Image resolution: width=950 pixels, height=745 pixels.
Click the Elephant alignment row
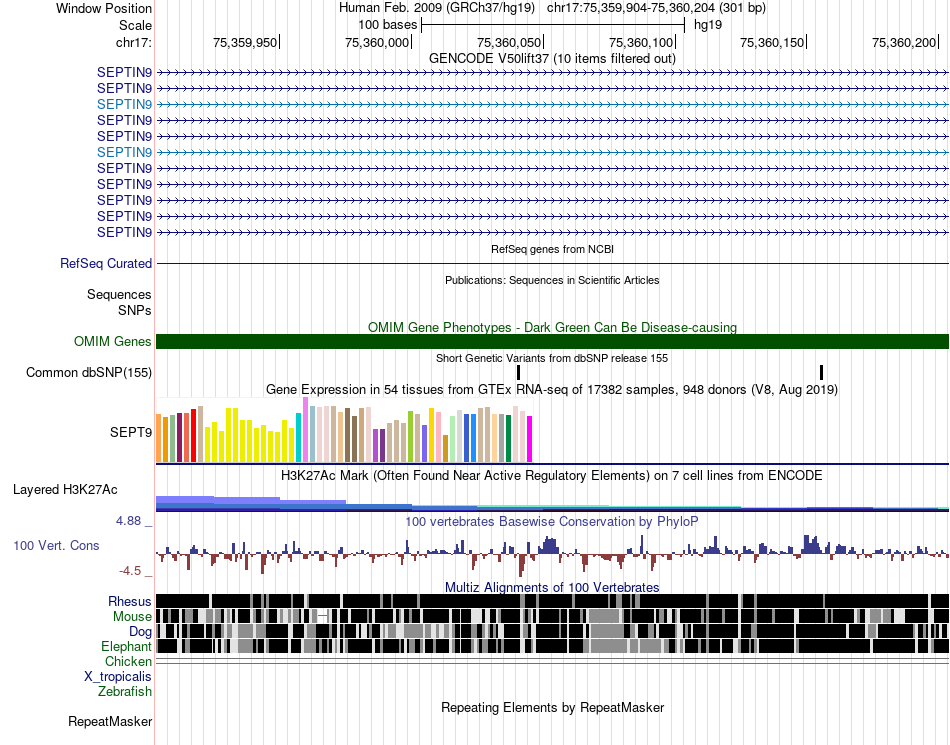(553, 646)
